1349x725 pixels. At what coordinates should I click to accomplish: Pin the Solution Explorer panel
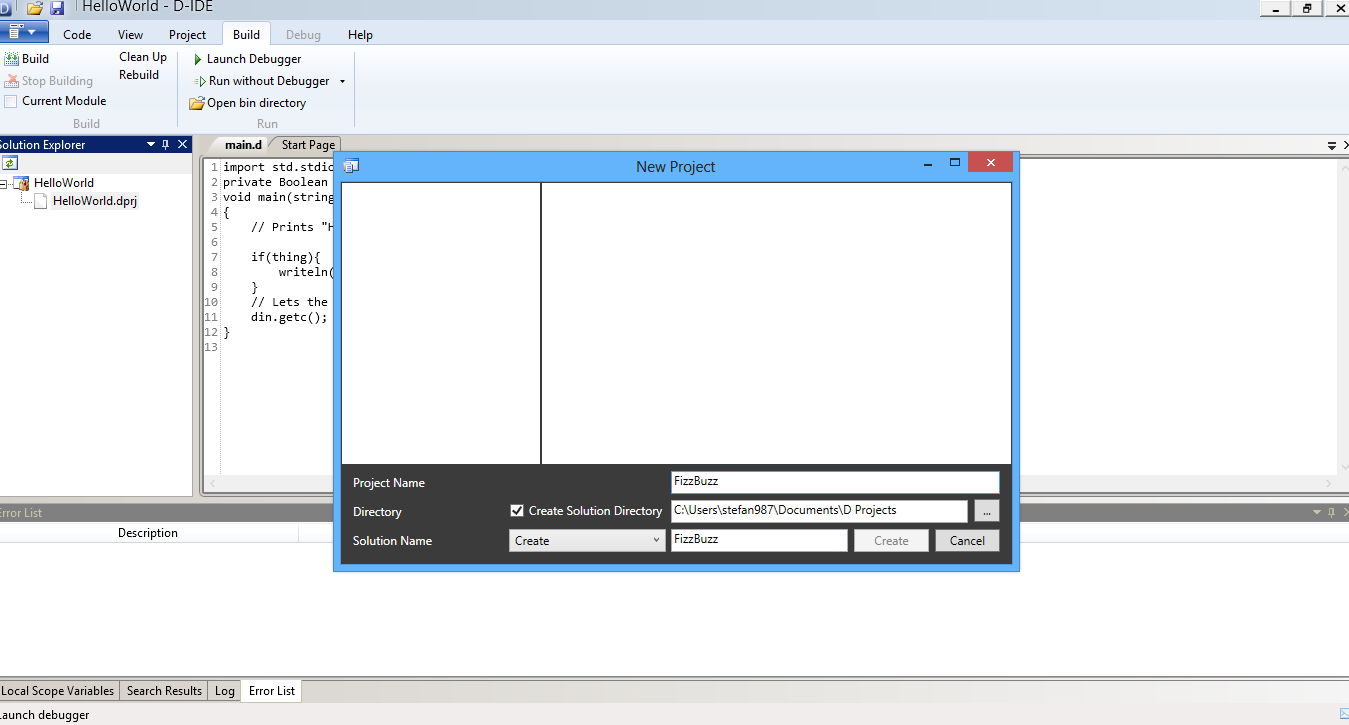coord(166,145)
